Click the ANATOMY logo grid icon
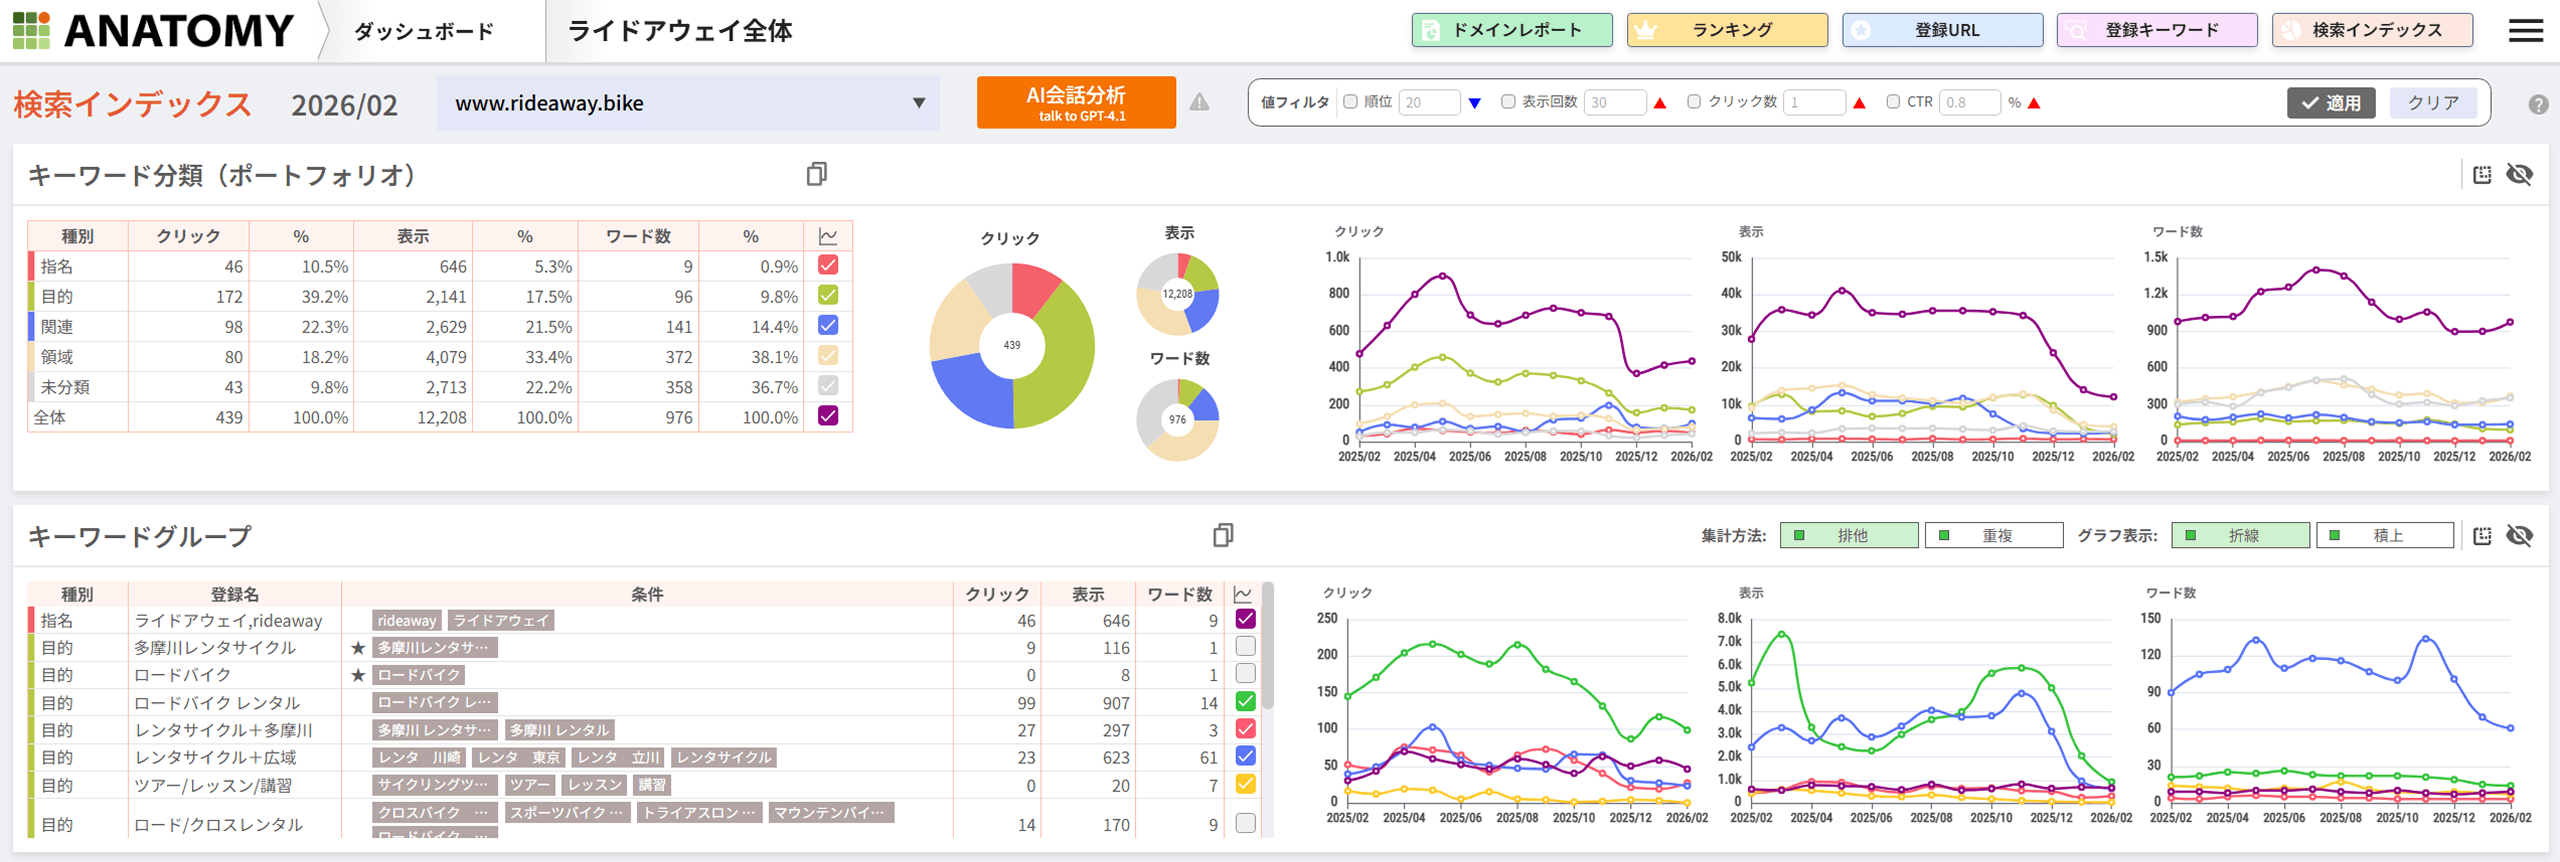2560x862 pixels. click(x=31, y=30)
